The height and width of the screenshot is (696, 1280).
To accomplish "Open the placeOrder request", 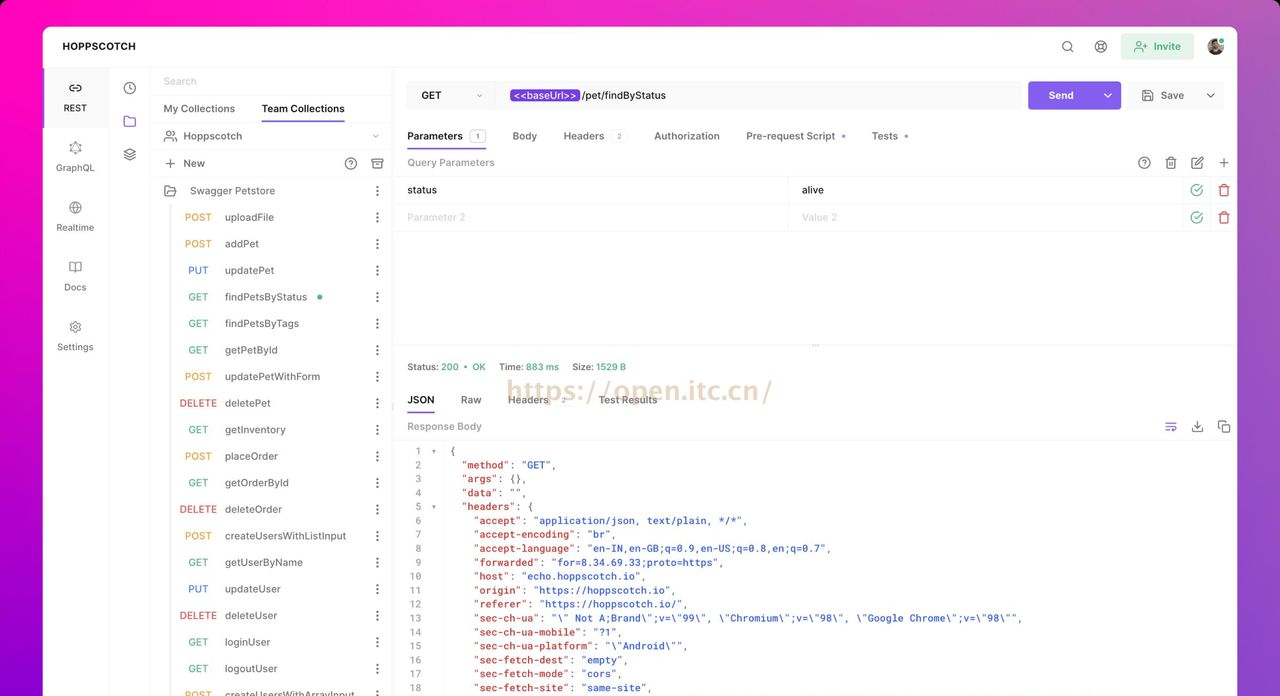I will pyautogui.click(x=252, y=456).
